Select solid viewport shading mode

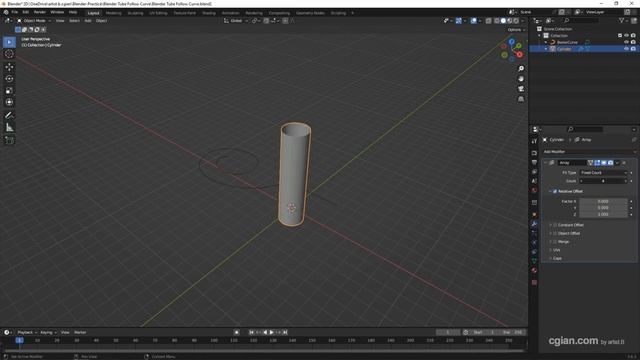pyautogui.click(x=503, y=20)
